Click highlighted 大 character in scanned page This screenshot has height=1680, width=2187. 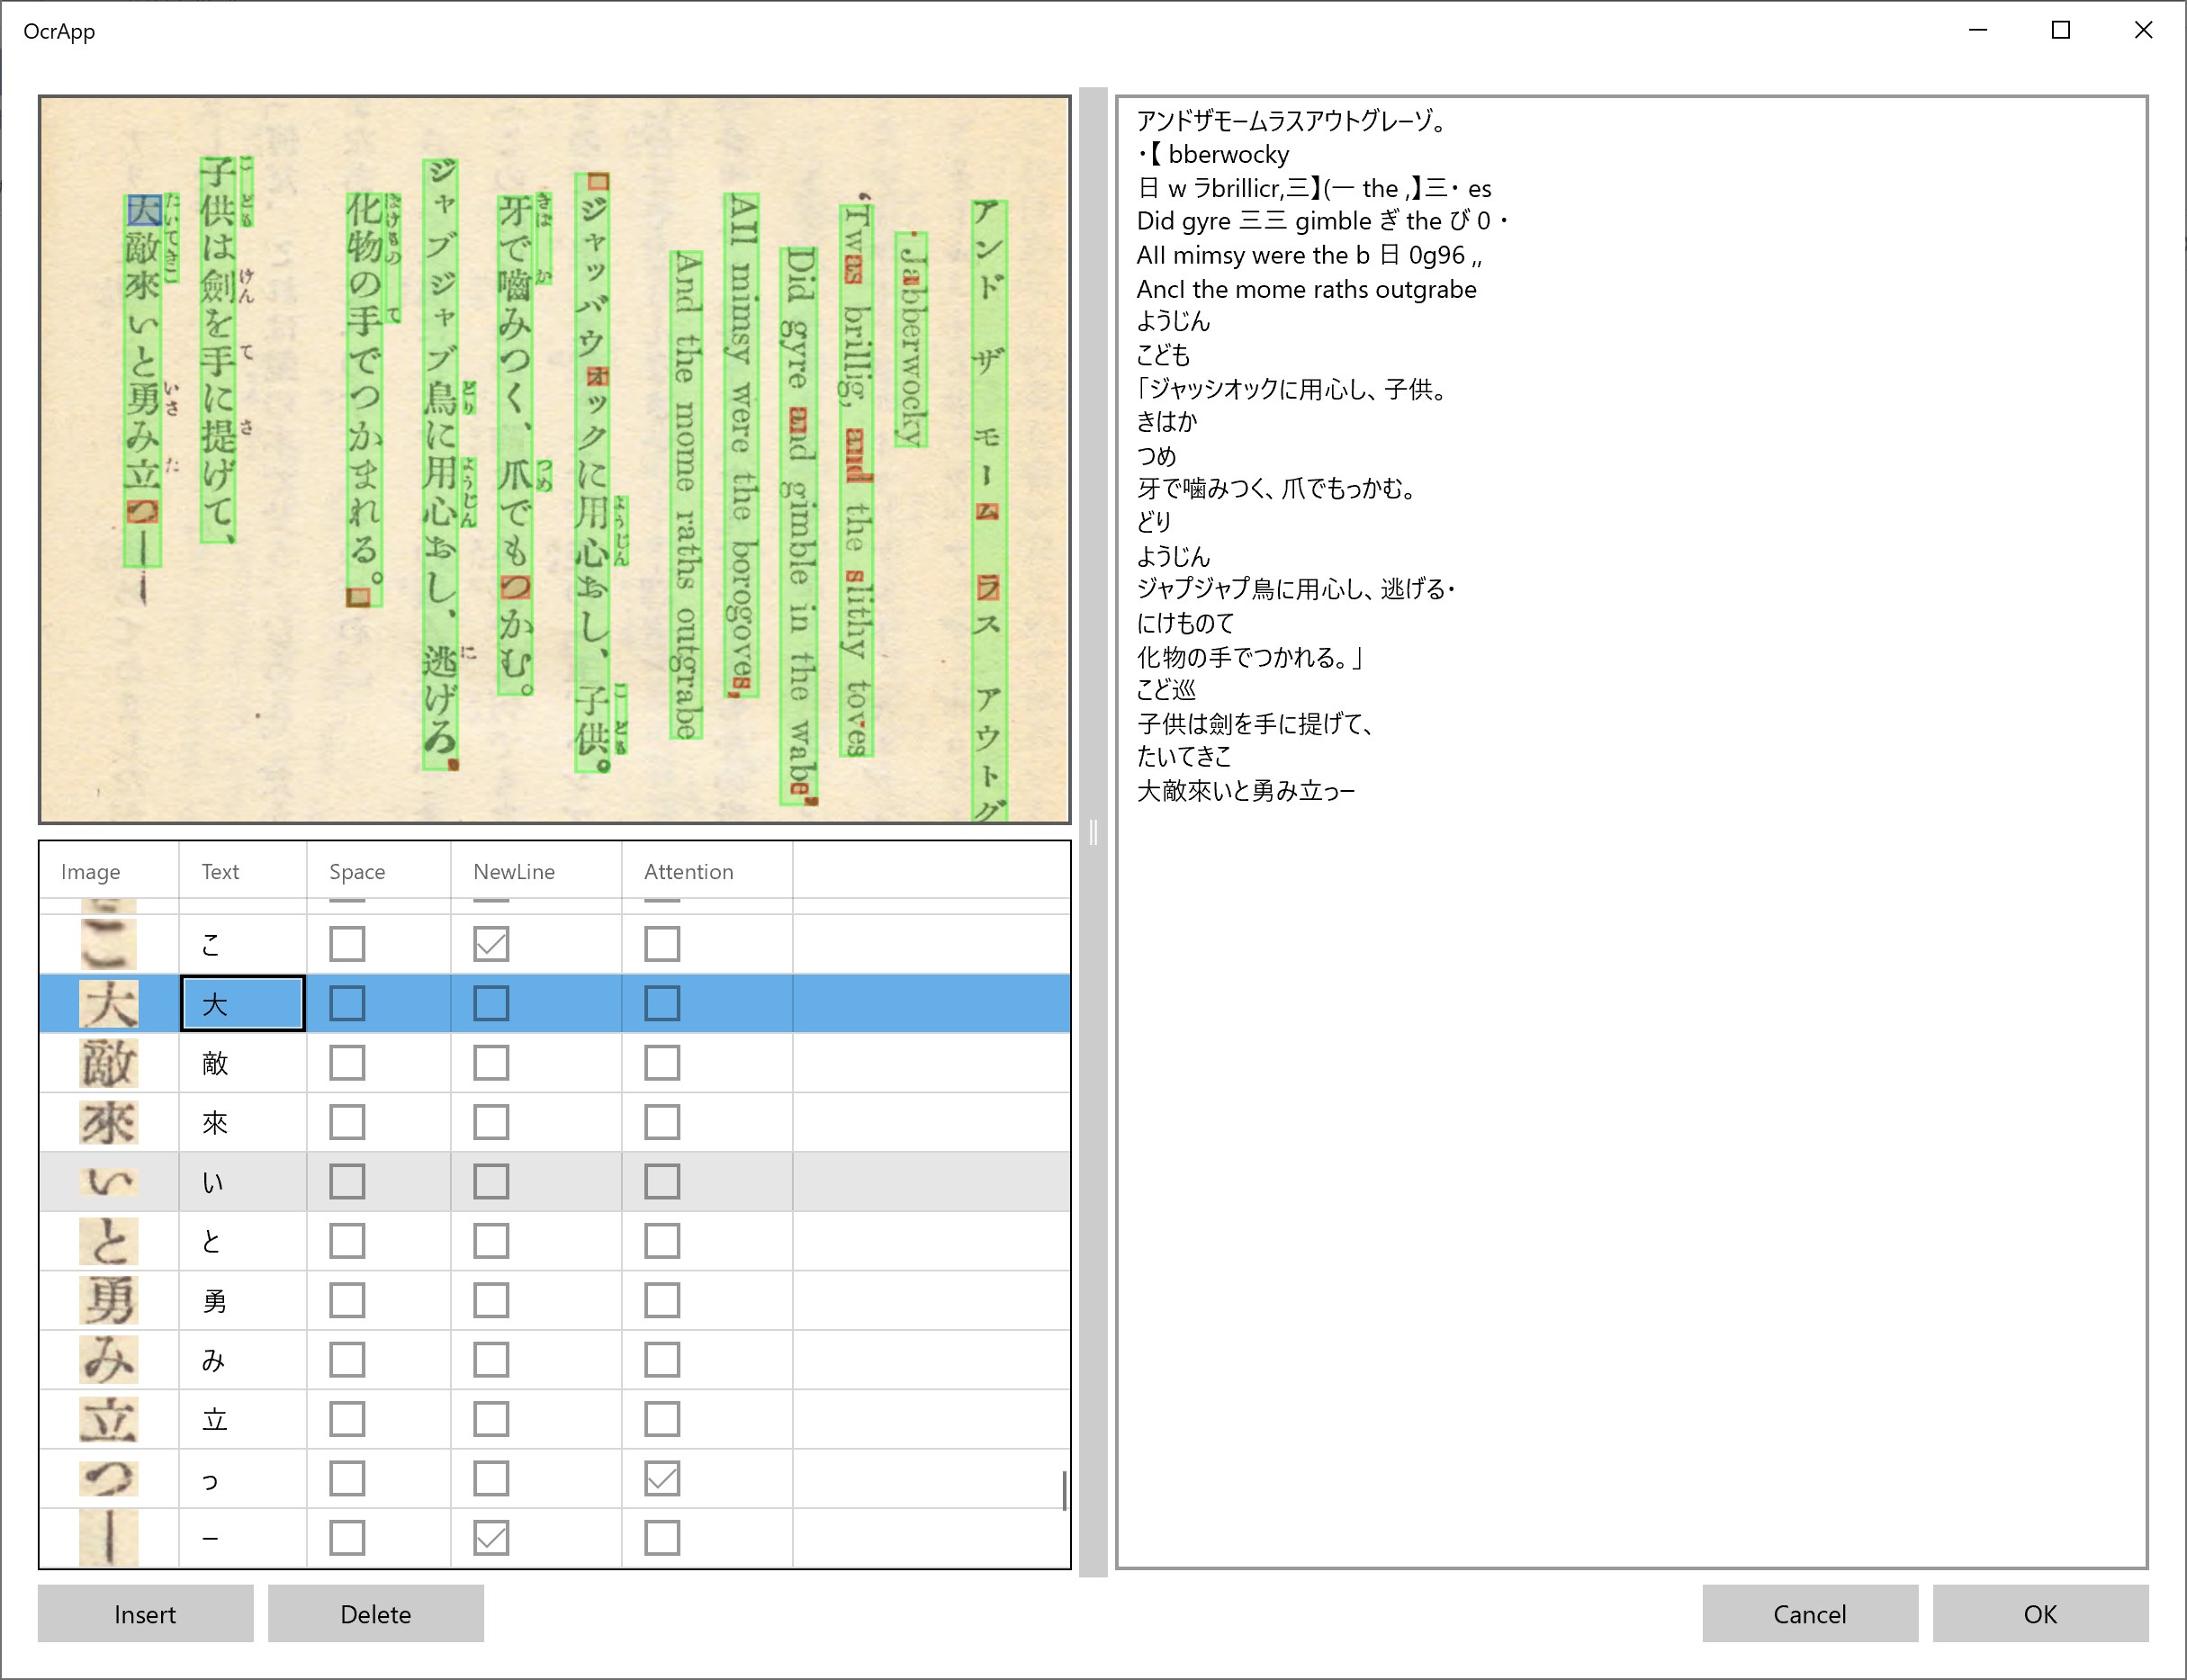143,211
